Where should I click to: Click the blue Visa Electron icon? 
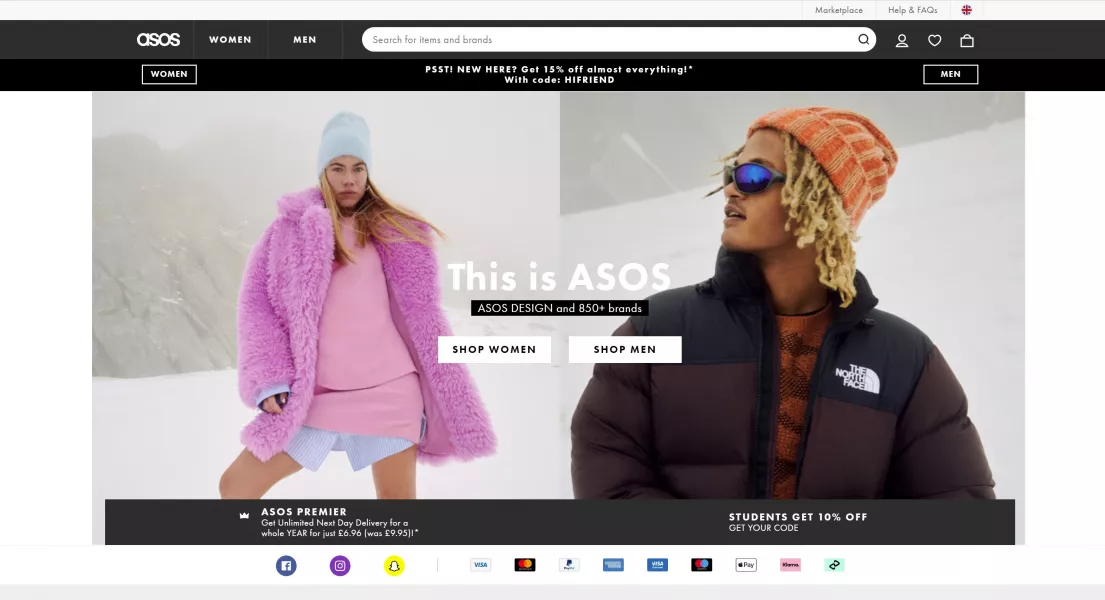(x=658, y=565)
